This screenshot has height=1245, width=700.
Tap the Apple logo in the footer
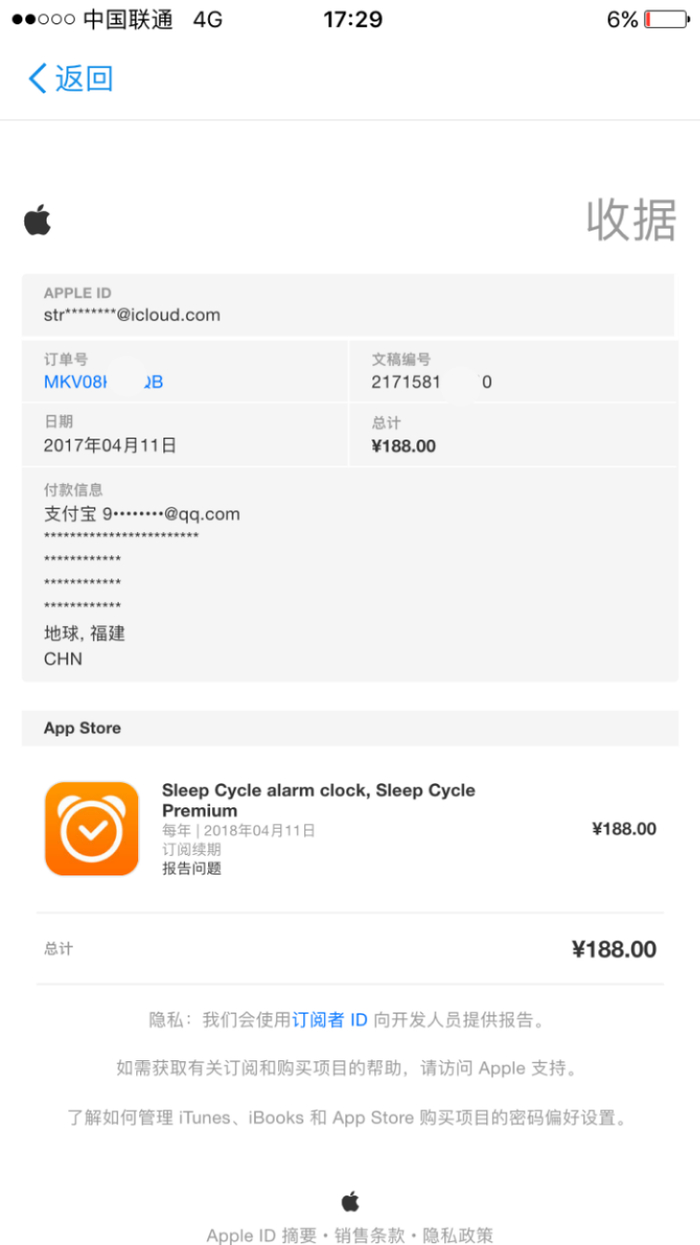[350, 1201]
